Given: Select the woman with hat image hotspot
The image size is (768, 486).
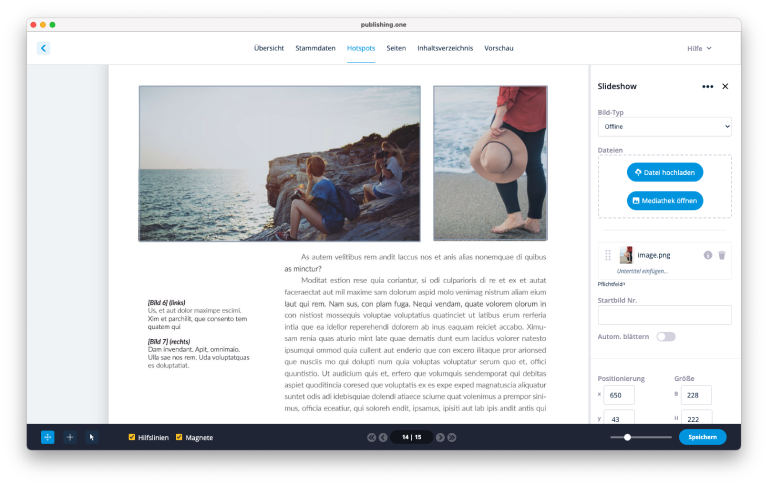Looking at the screenshot, I should 490,163.
